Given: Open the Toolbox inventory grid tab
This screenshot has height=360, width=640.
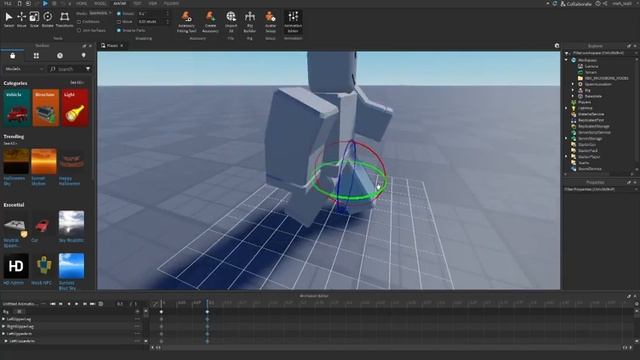Looking at the screenshot, I should pos(36,56).
